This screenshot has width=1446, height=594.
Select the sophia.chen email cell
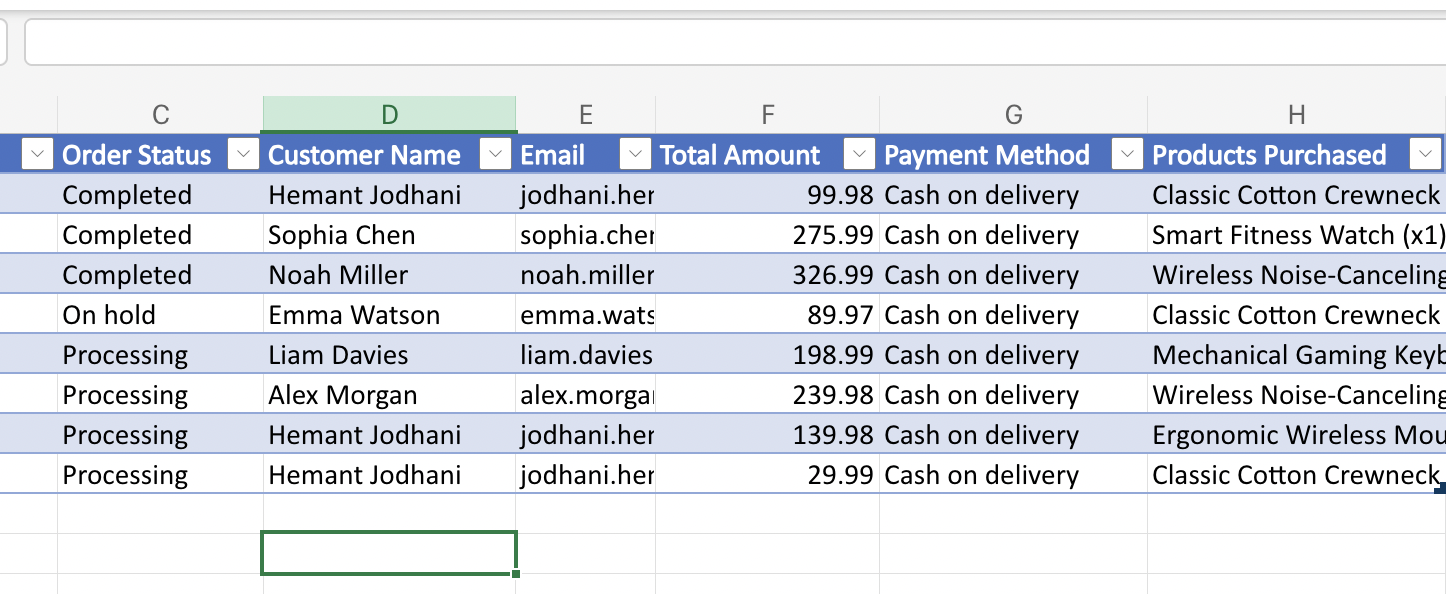click(585, 235)
